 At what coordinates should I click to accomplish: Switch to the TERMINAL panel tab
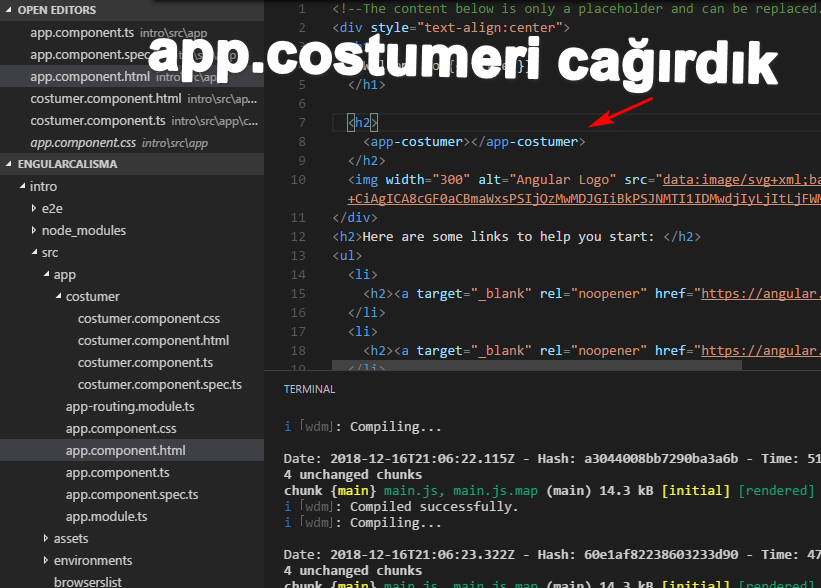click(309, 389)
